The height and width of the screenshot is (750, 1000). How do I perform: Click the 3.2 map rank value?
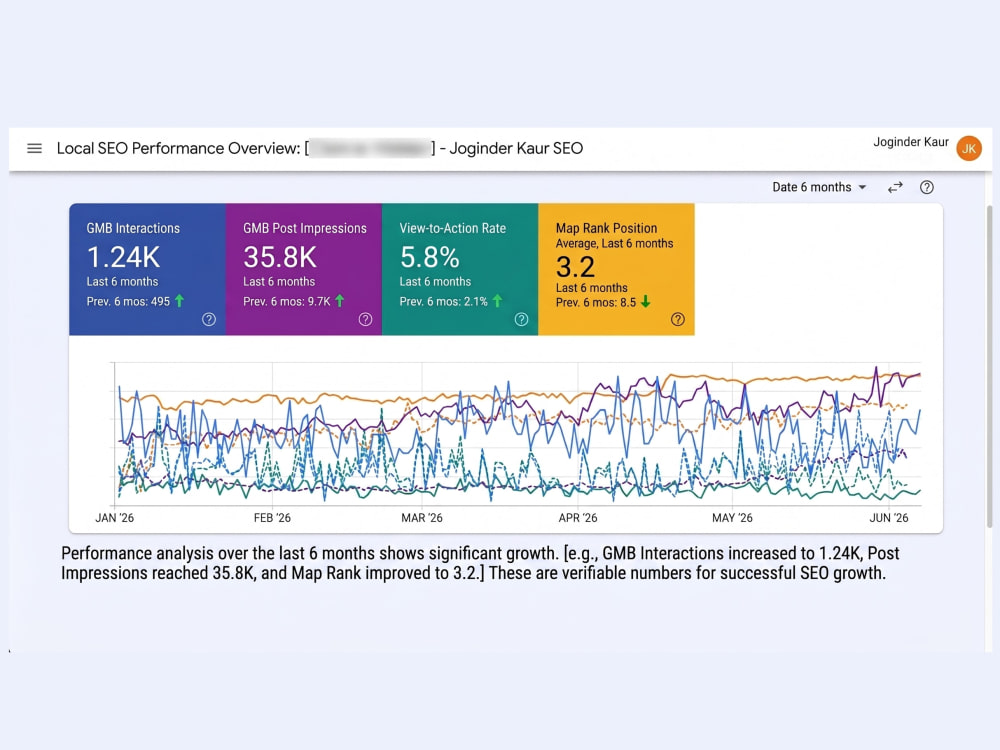pyautogui.click(x=575, y=267)
